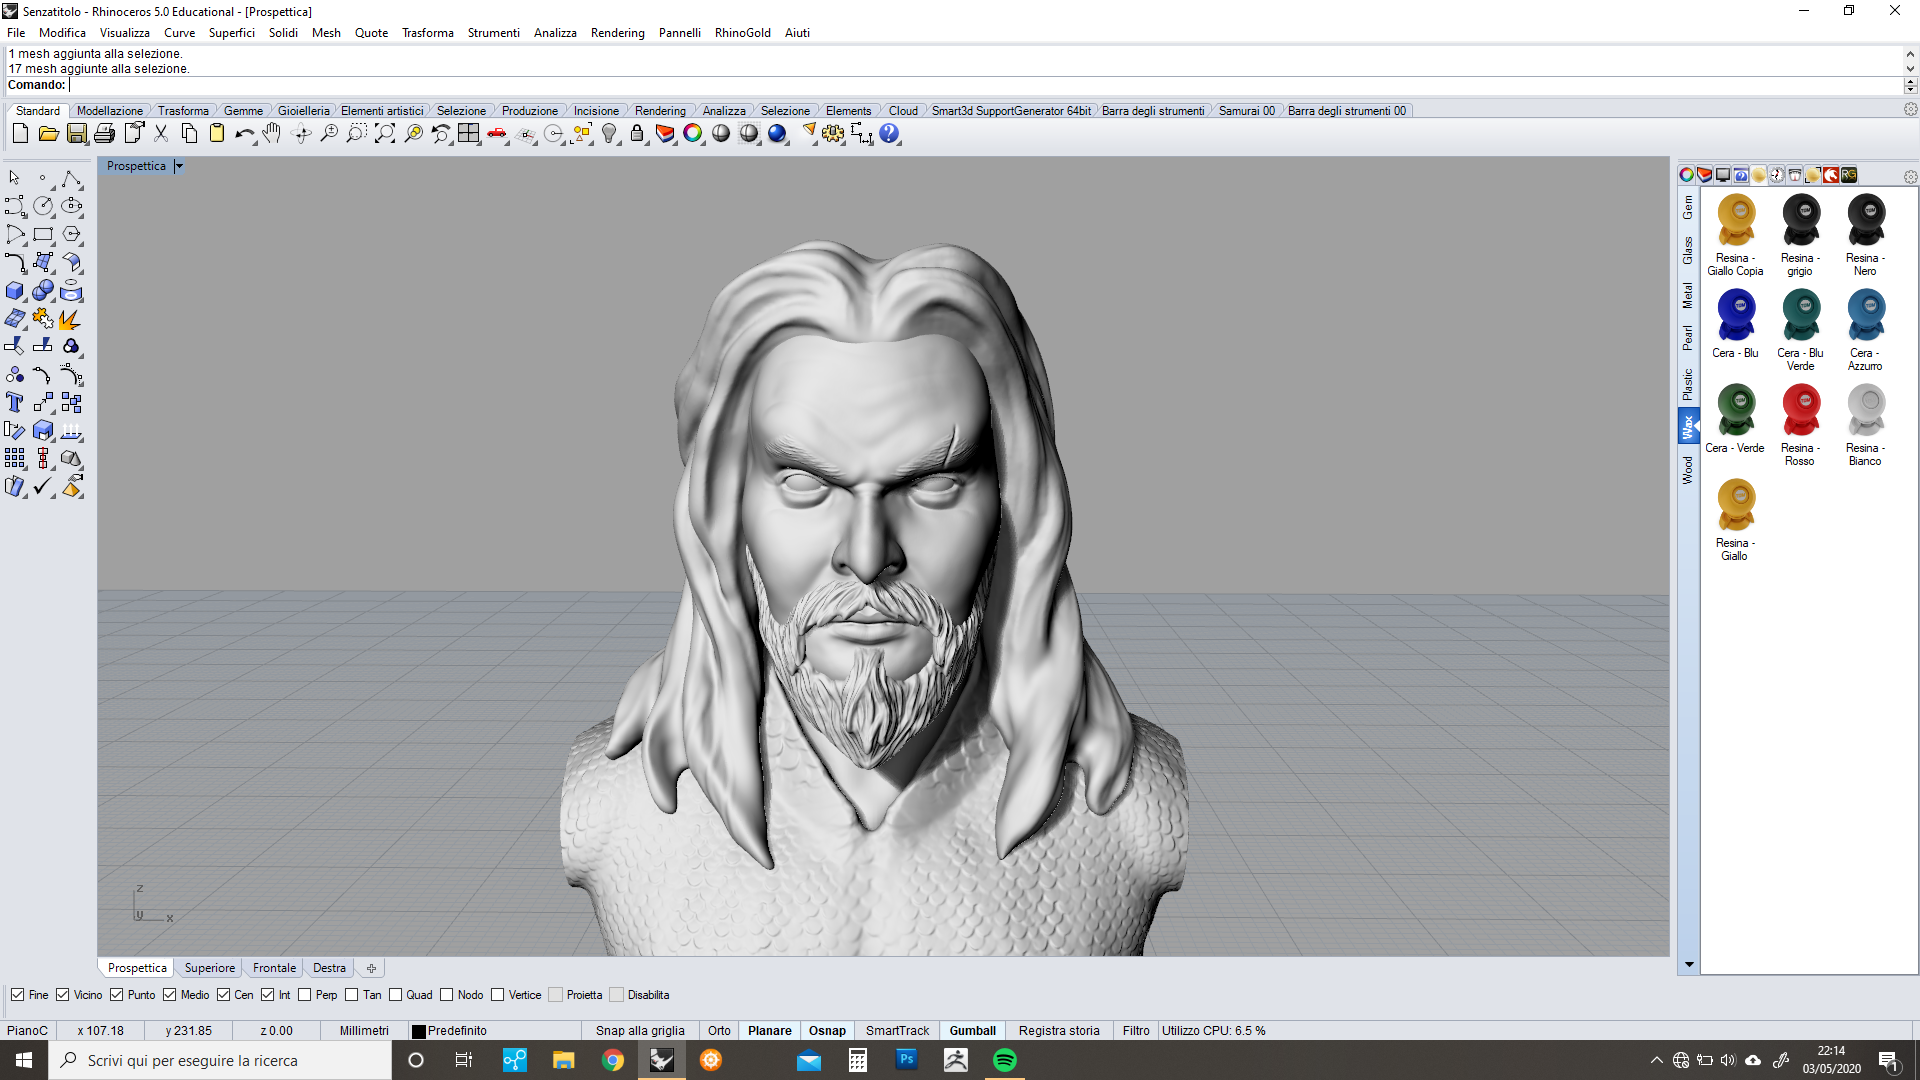Viewport: 1920px width, 1080px height.
Task: Click the Text object T tool
Action: 15,402
